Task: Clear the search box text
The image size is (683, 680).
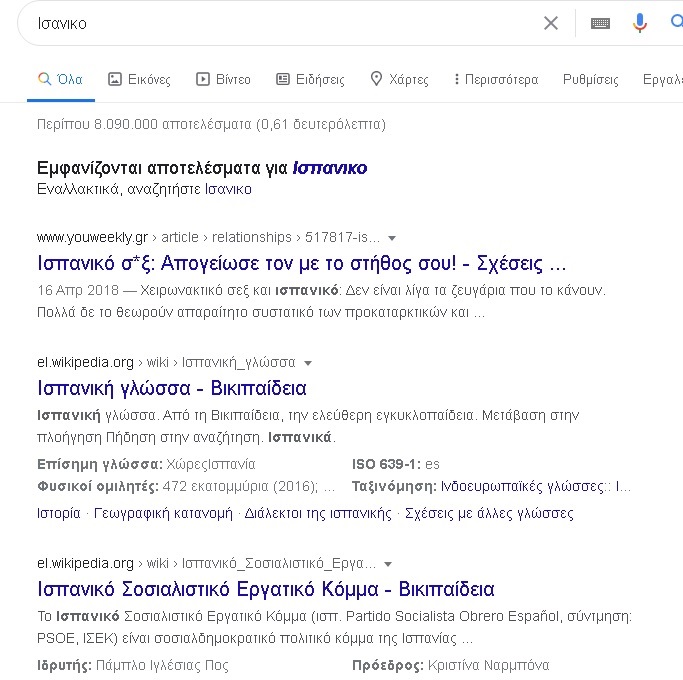Action: tap(551, 23)
